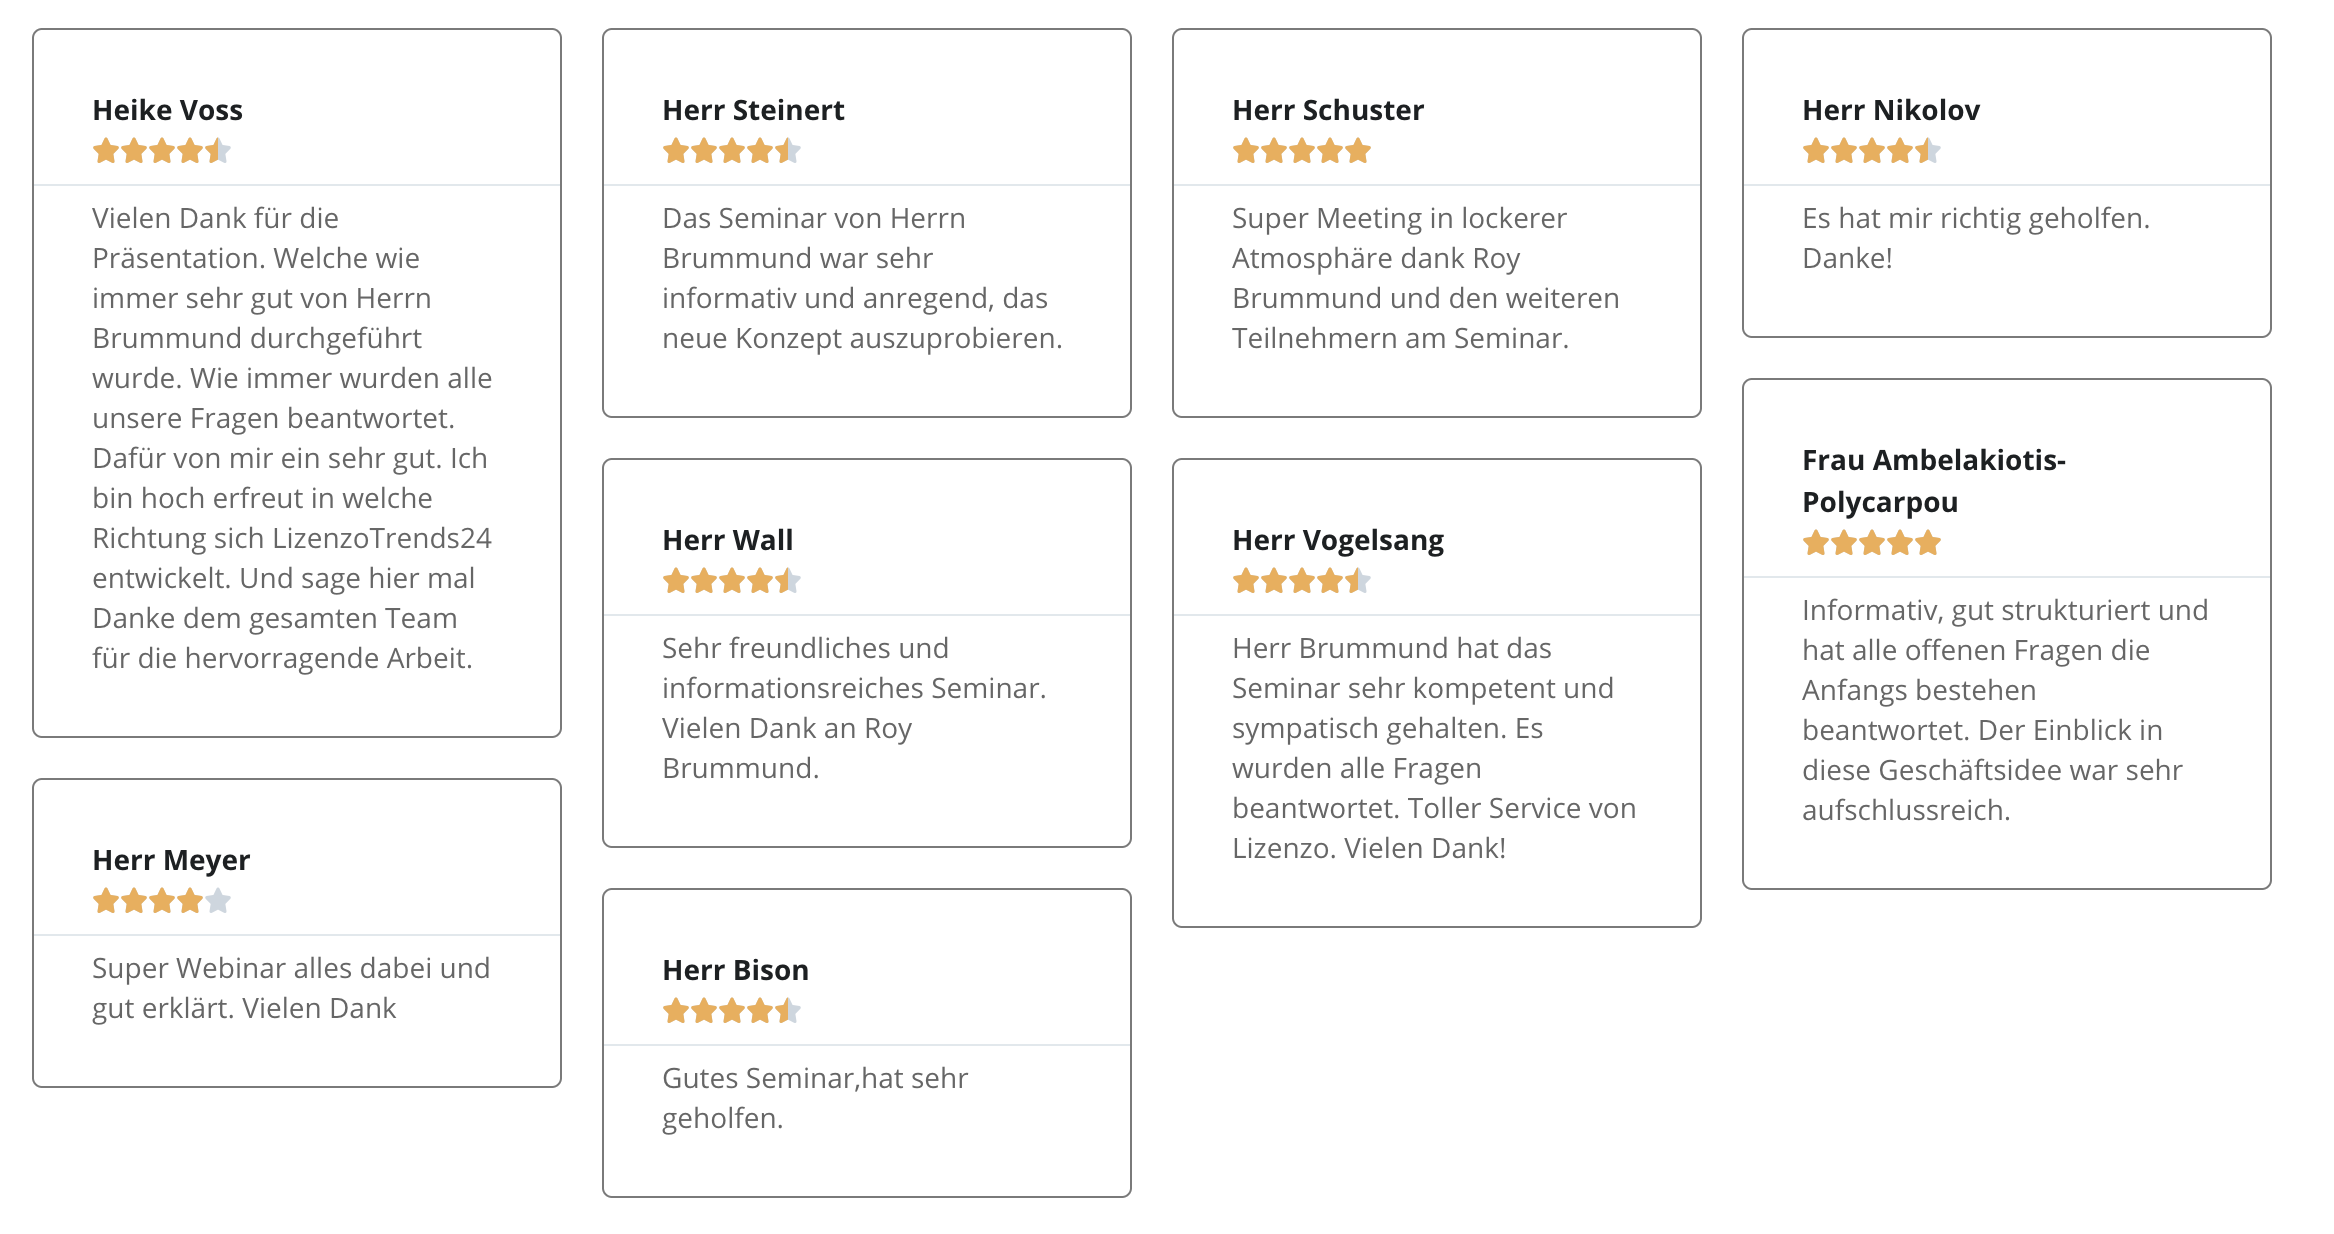Click the Herr Bison review text
Screen dimensions: 2334x1234
coord(815,1098)
